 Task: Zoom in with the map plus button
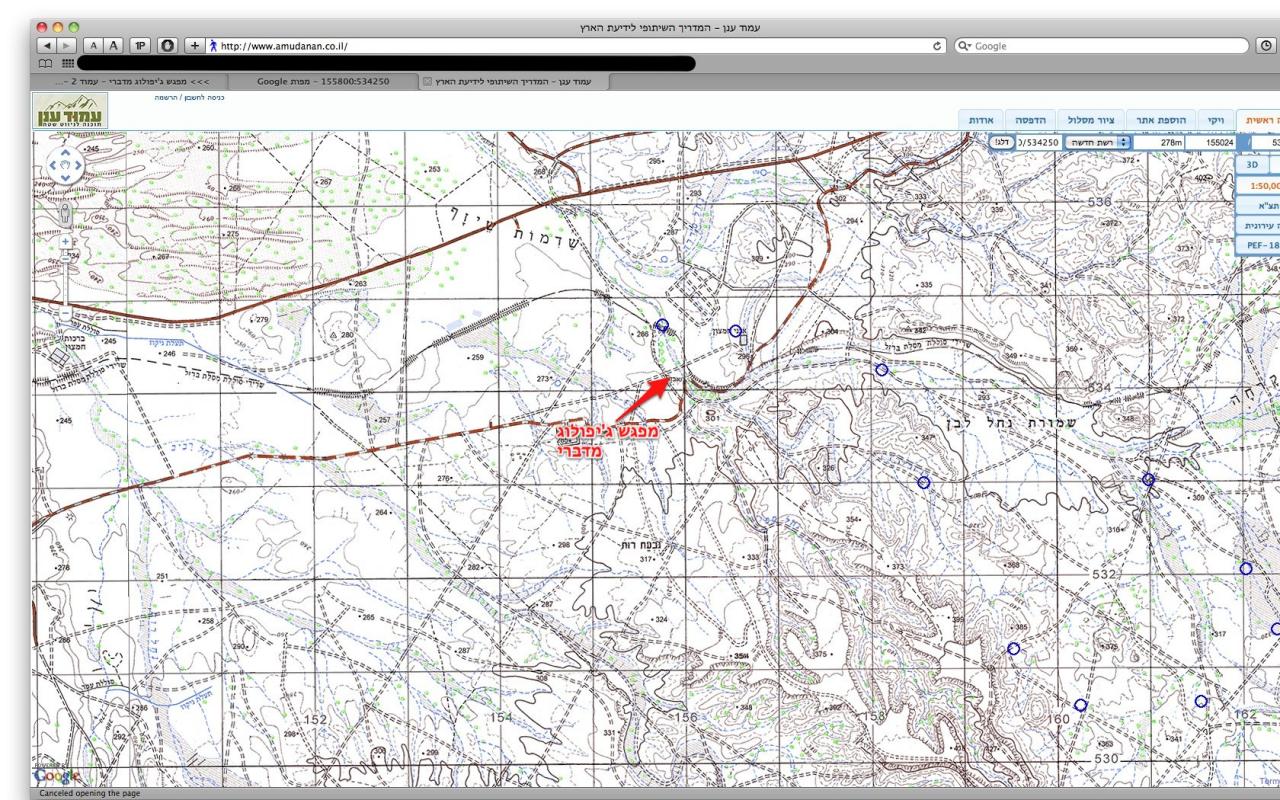(67, 241)
